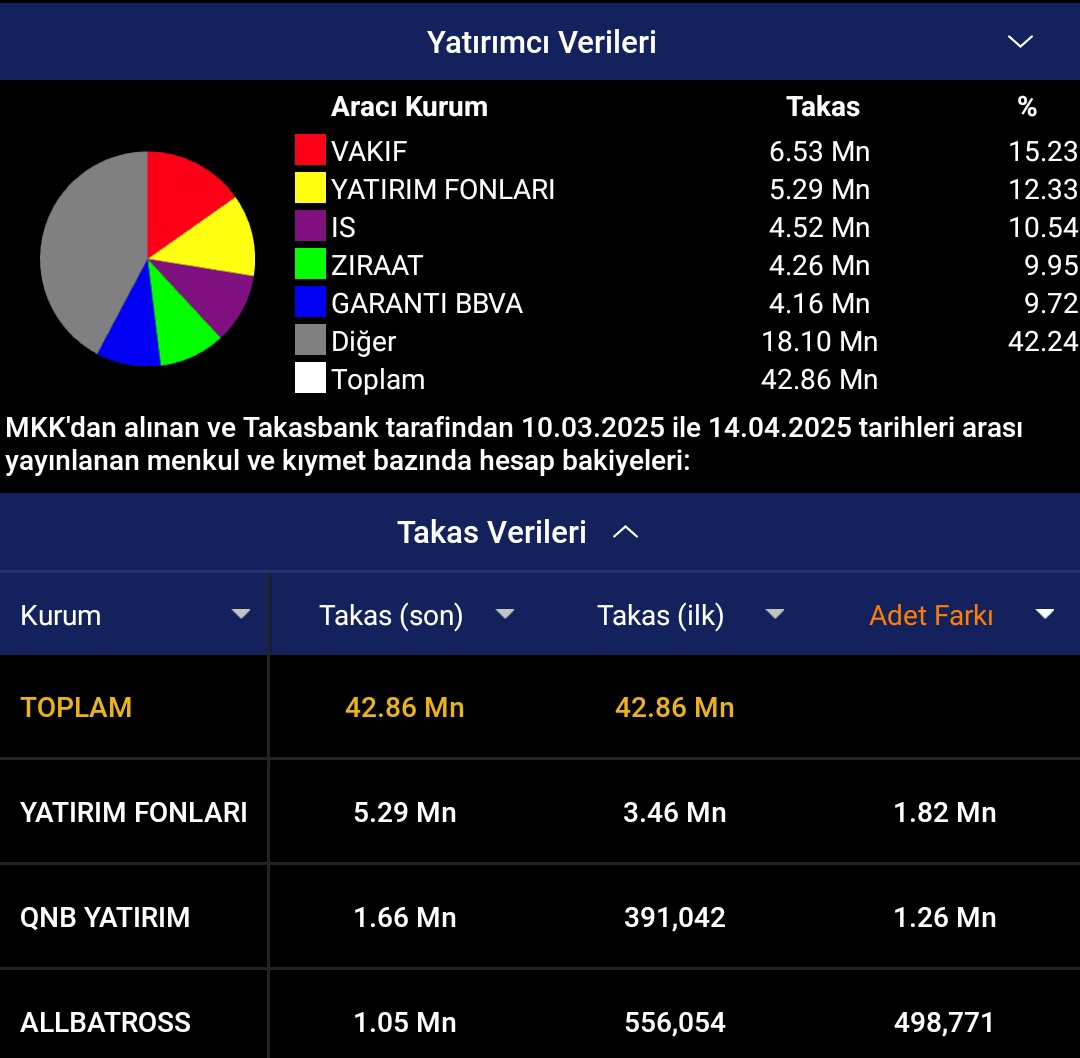The height and width of the screenshot is (1058, 1080).
Task: Click the 18.10 Mn Diğer takas value
Action: click(x=820, y=341)
